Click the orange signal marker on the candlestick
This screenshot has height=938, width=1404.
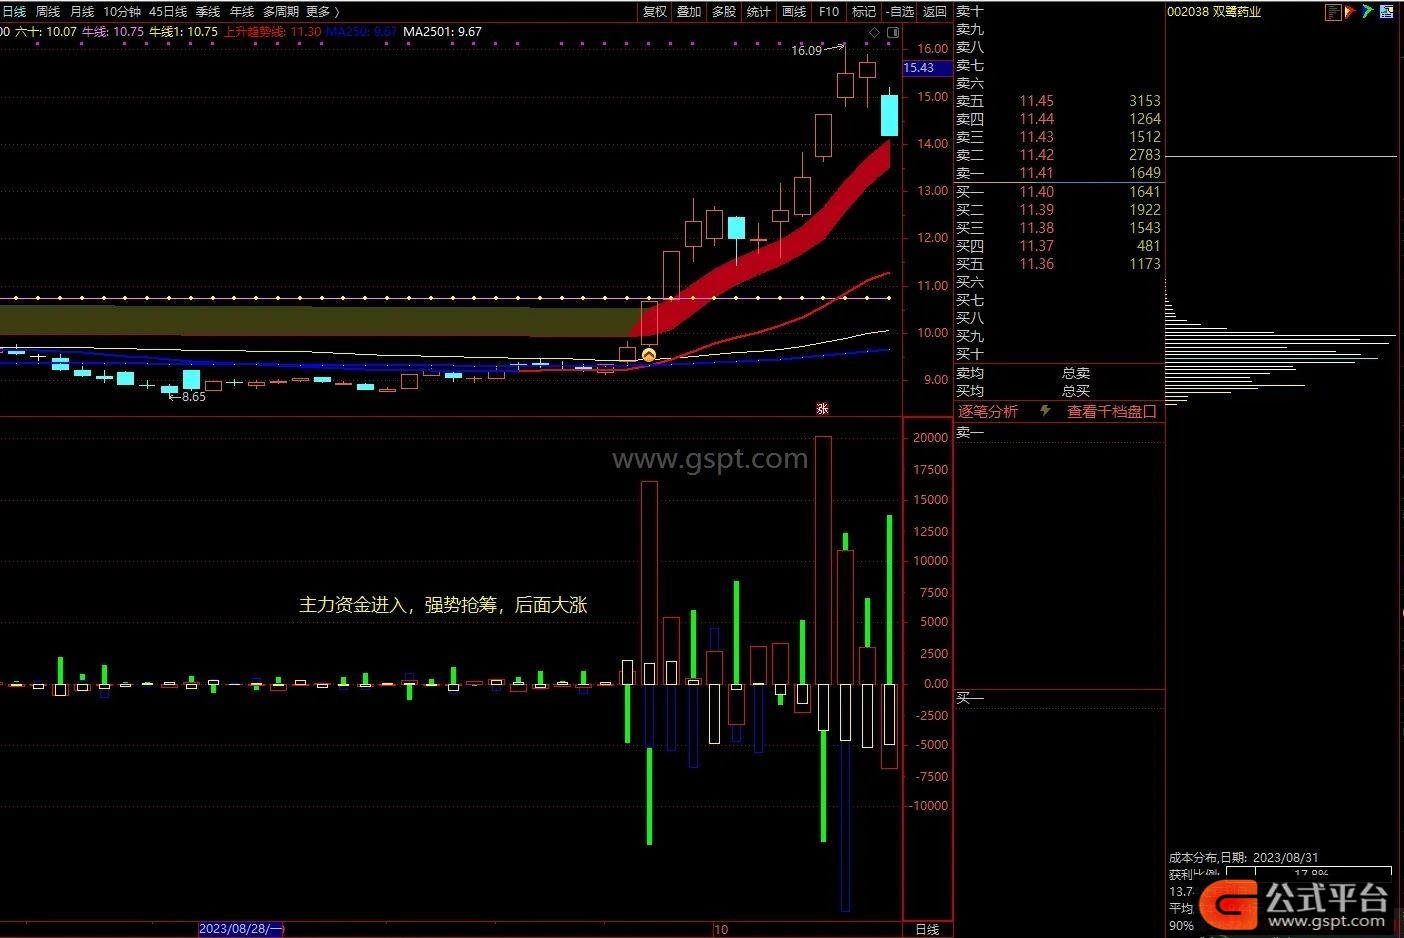point(648,354)
